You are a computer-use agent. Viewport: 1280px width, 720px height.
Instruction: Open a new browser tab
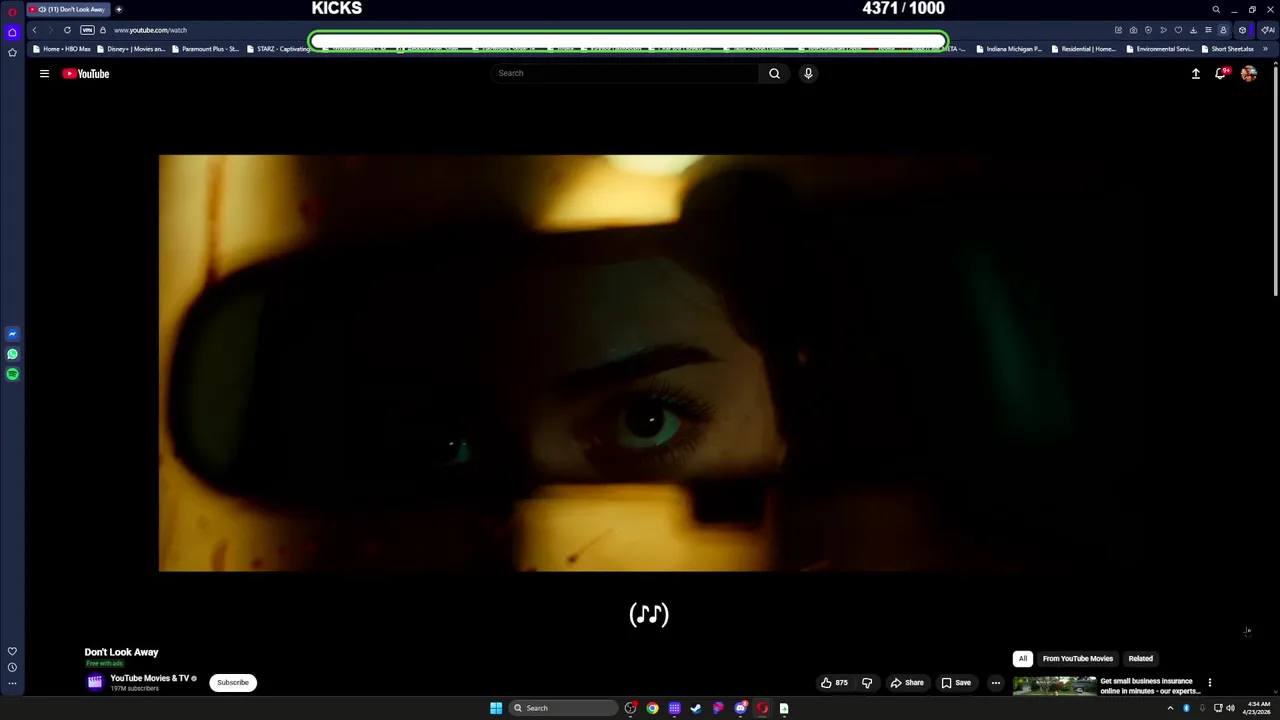click(x=118, y=9)
